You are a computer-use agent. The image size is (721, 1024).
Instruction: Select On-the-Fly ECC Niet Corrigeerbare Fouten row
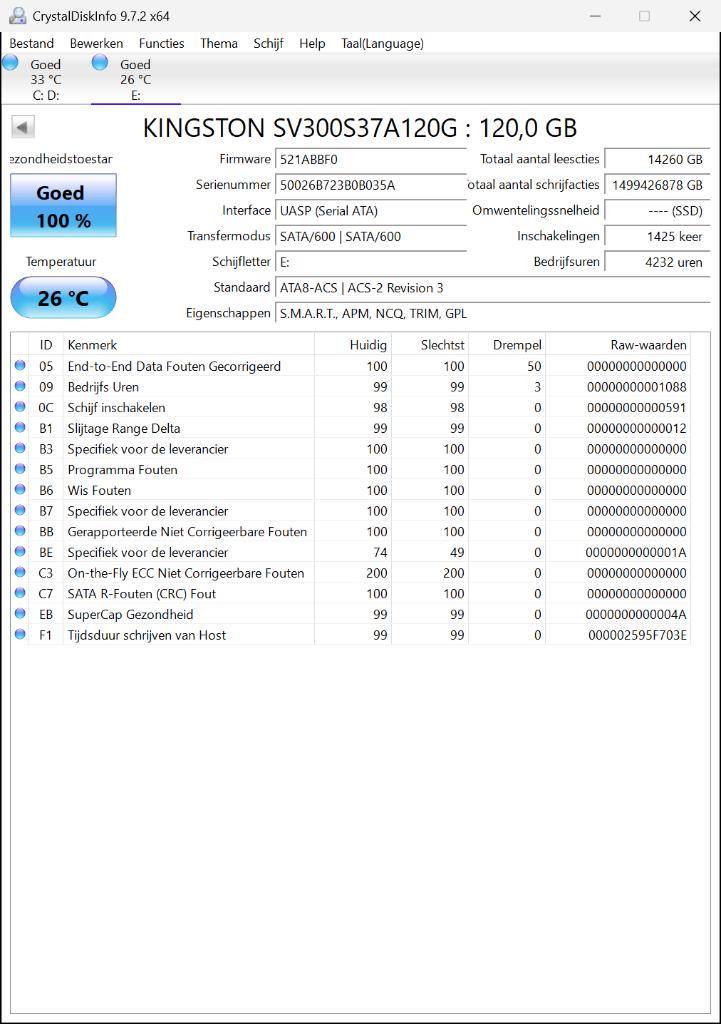tap(351, 573)
